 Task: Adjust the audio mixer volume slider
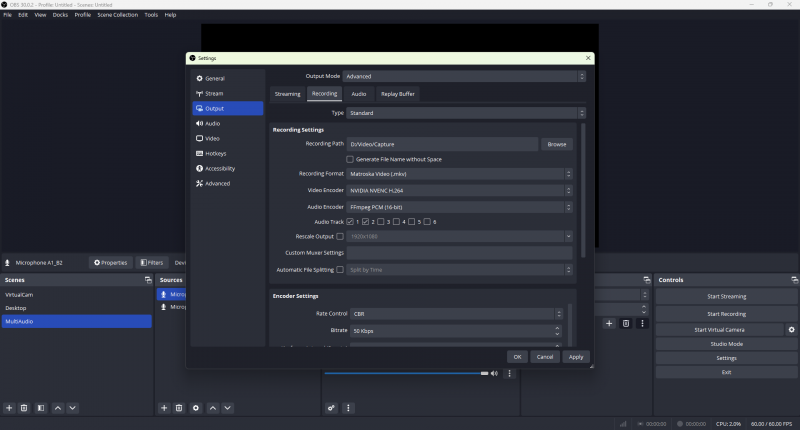click(x=406, y=373)
